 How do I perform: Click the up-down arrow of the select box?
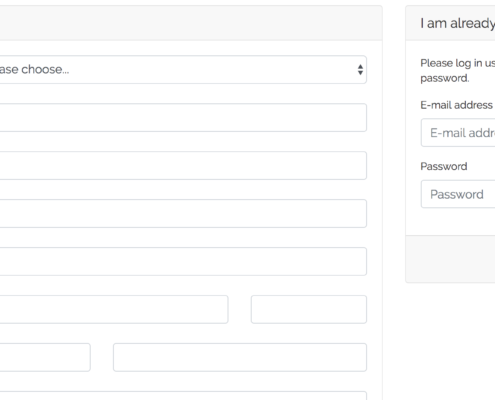click(360, 70)
